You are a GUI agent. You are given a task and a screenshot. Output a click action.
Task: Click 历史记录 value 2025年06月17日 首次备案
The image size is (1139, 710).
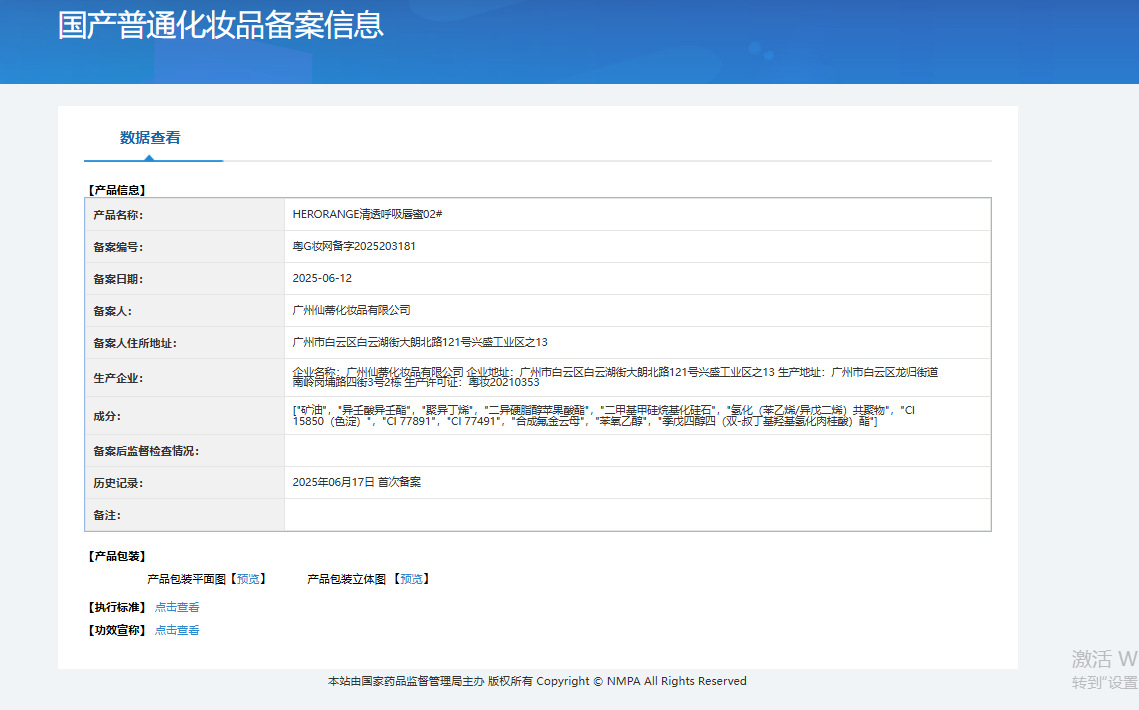click(357, 483)
